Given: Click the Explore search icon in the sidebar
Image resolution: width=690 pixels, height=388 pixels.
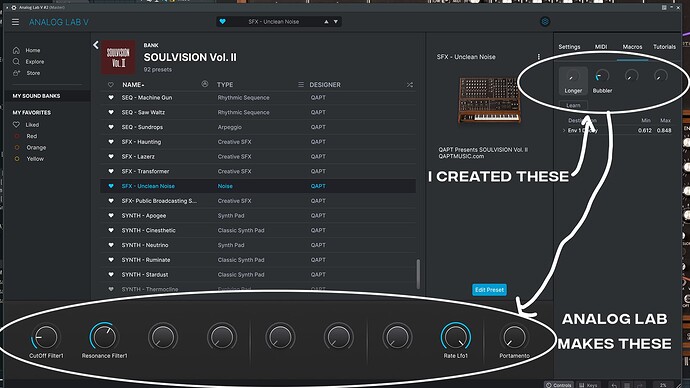Looking at the screenshot, I should coord(16,62).
